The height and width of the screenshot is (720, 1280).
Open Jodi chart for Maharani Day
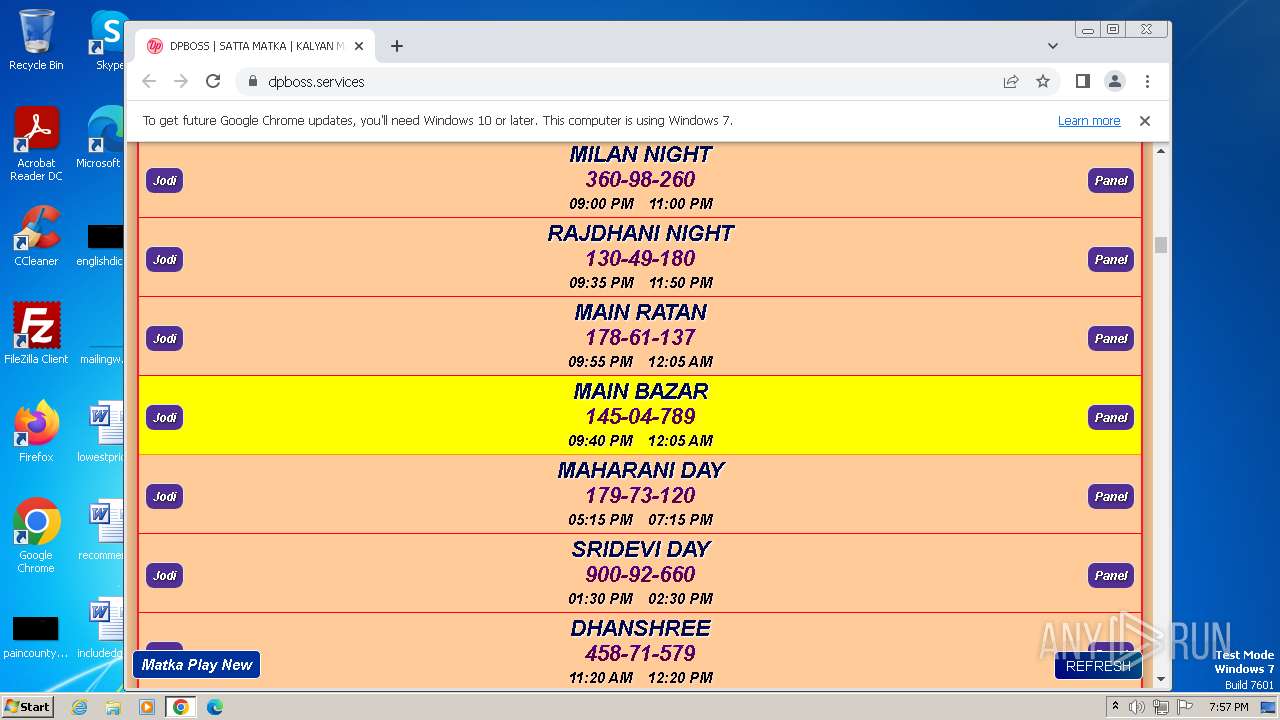tap(165, 496)
